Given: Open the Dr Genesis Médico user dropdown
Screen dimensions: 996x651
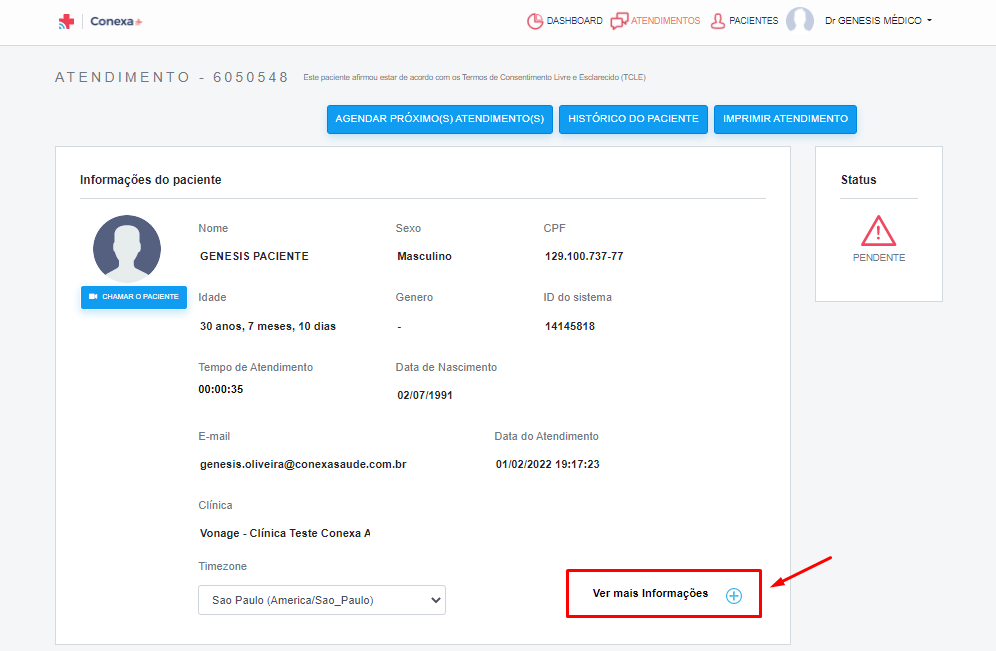Looking at the screenshot, I should point(878,21).
